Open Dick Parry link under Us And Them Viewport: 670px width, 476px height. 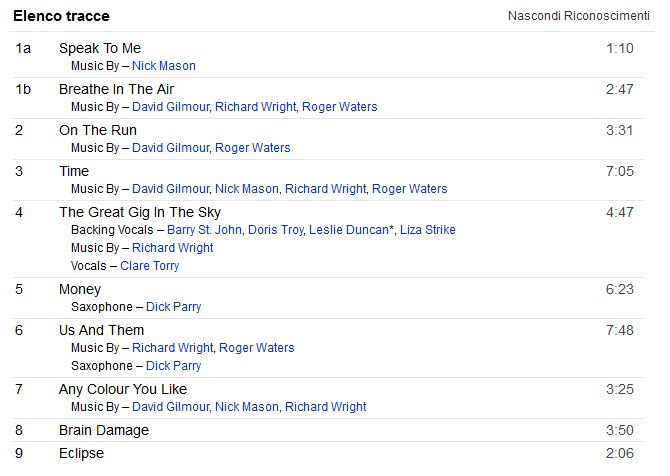point(173,366)
